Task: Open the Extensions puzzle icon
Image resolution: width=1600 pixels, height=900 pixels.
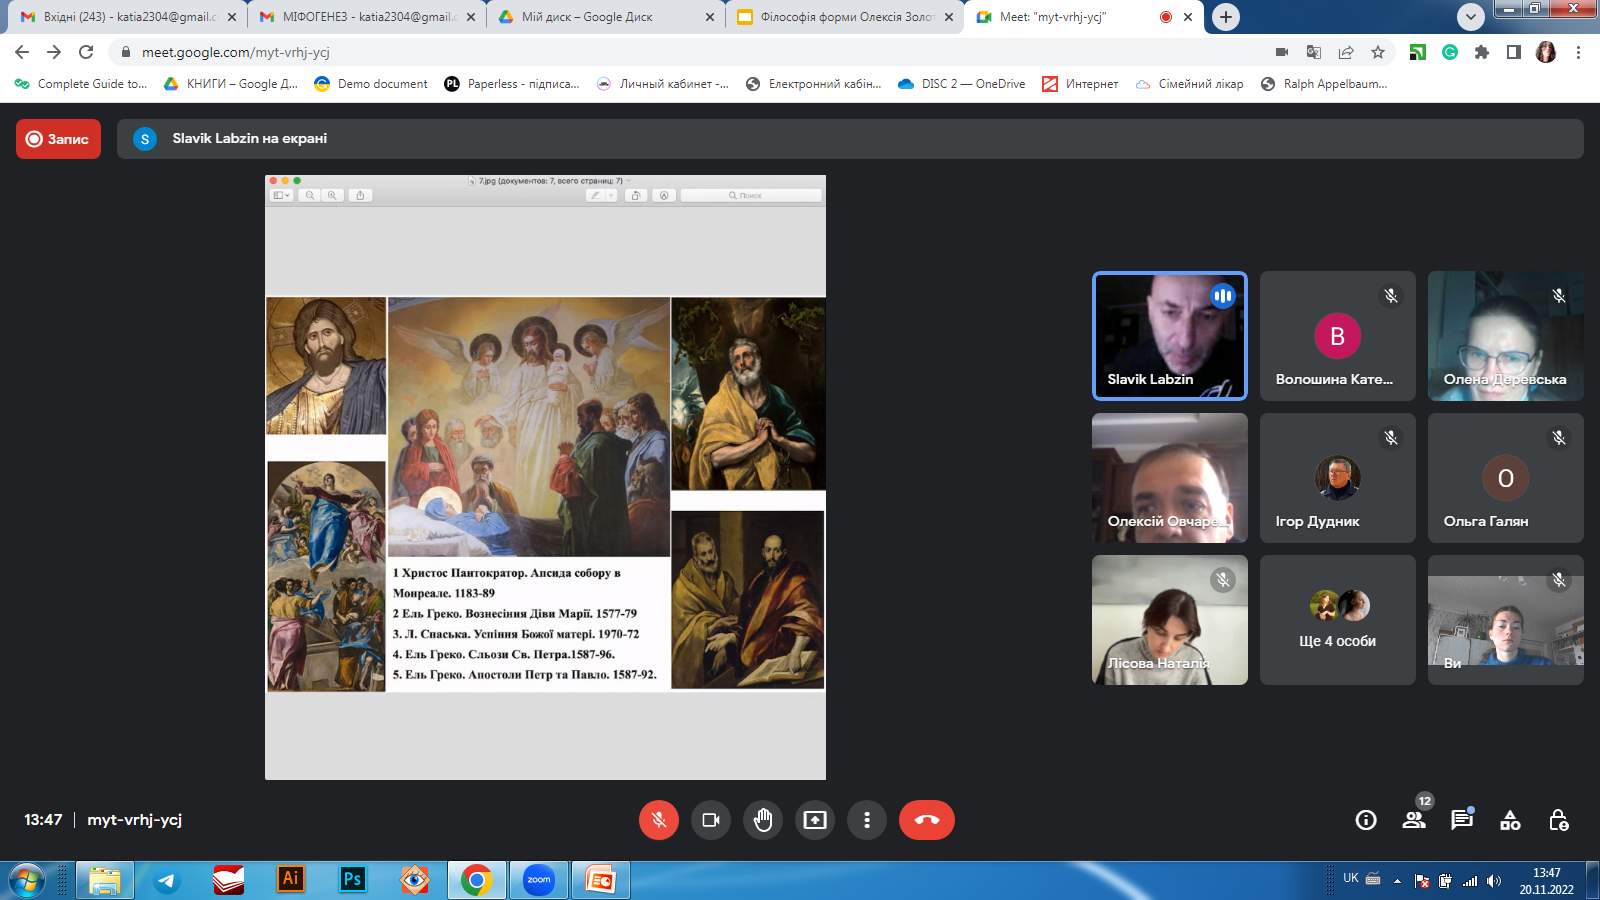Action: point(1482,52)
